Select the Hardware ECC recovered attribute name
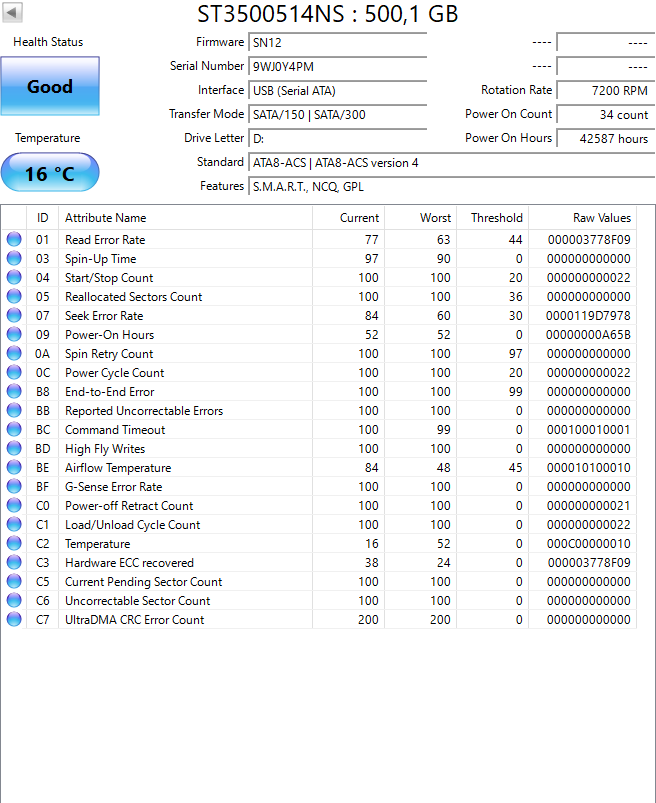 129,563
